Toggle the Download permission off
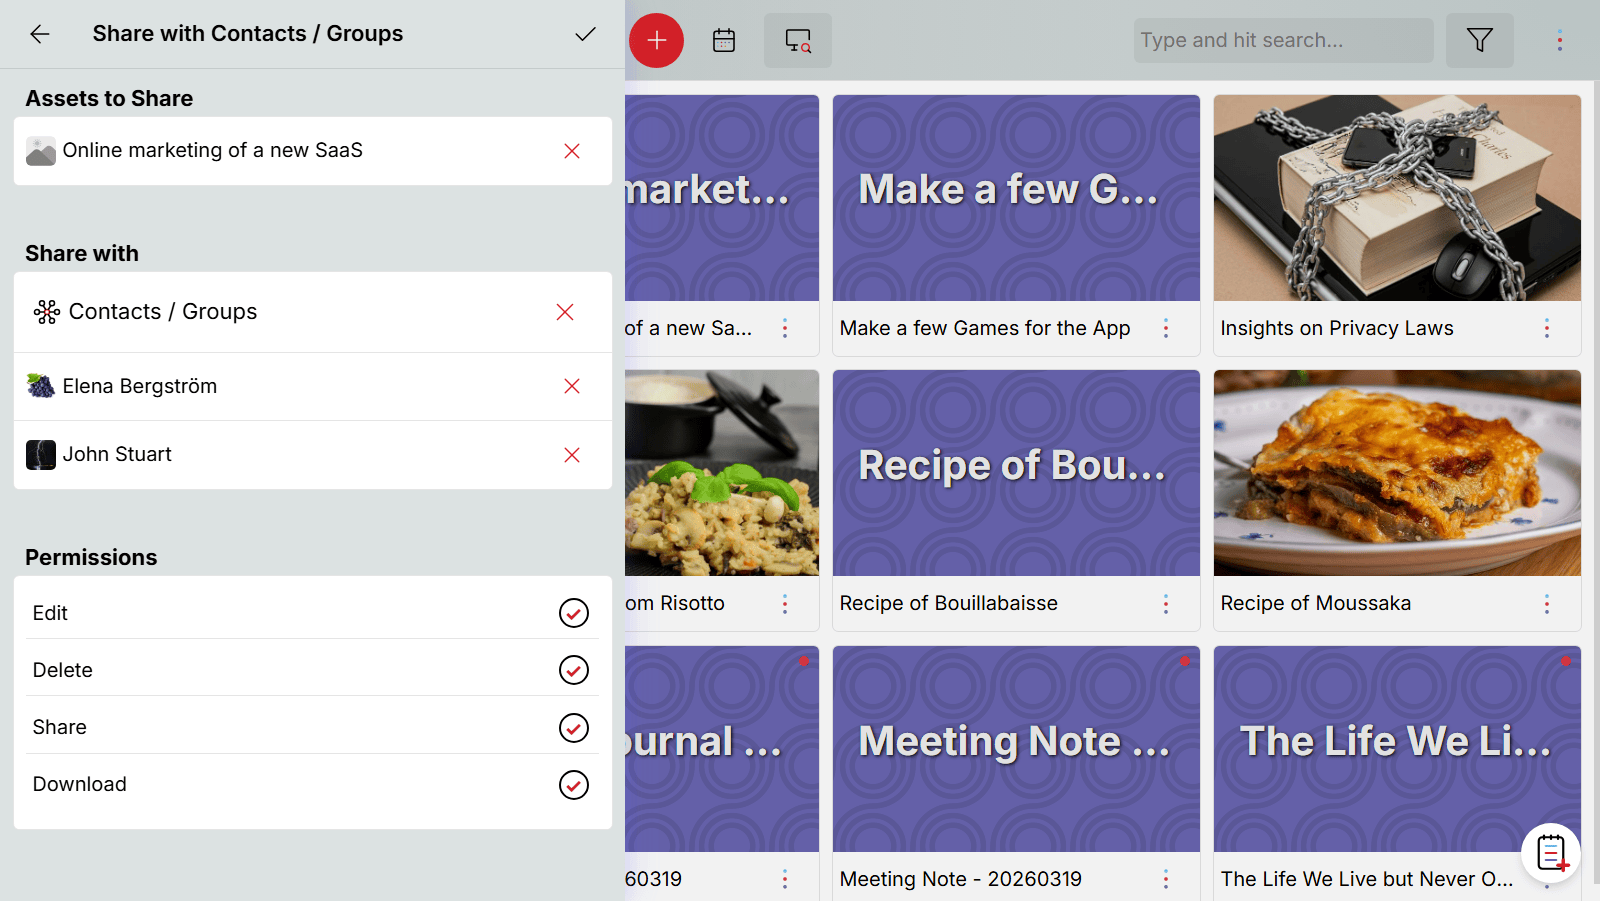 pos(573,785)
